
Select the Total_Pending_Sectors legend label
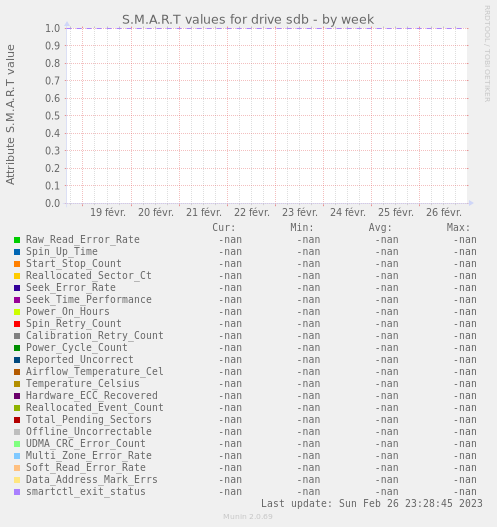point(89,419)
